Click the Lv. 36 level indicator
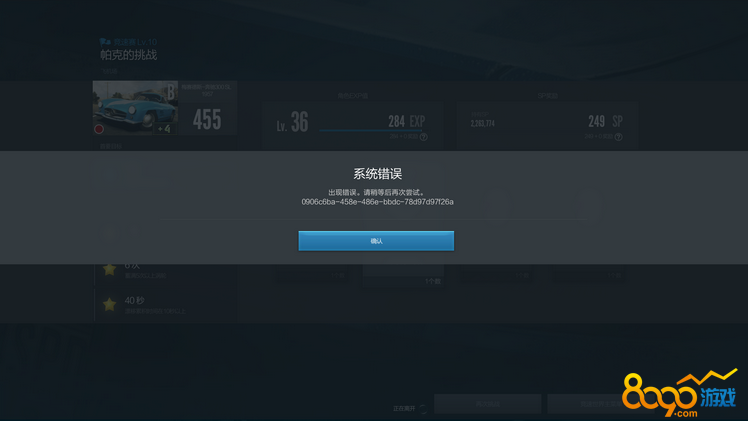The width and height of the screenshot is (748, 422). click(x=292, y=124)
